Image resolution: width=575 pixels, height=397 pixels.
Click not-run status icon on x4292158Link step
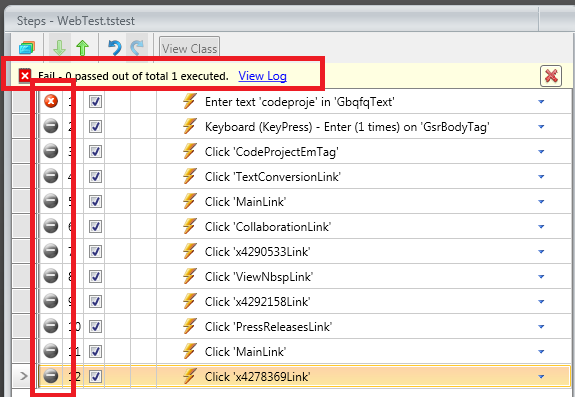point(51,301)
